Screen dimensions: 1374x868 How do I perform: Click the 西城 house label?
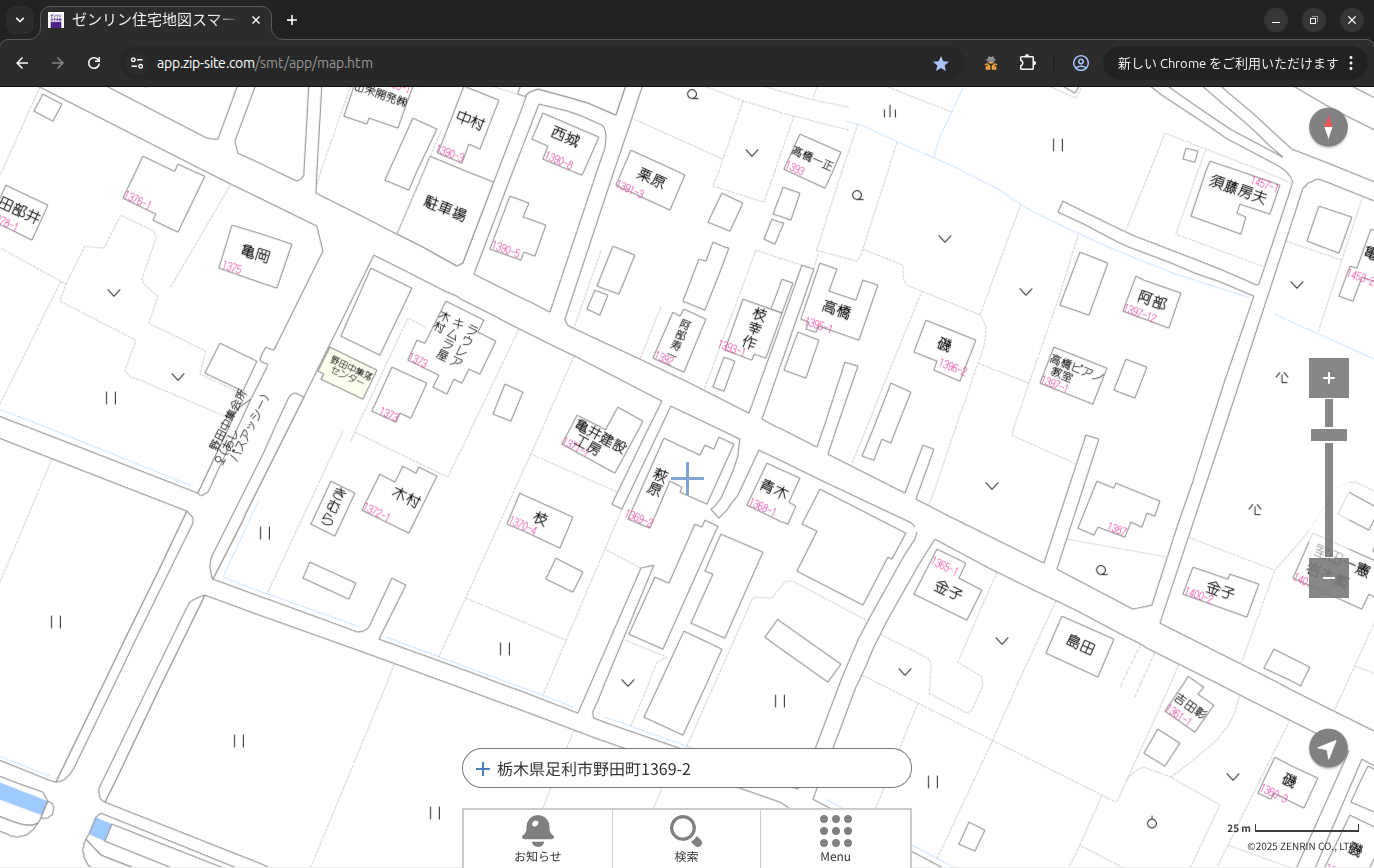[565, 135]
